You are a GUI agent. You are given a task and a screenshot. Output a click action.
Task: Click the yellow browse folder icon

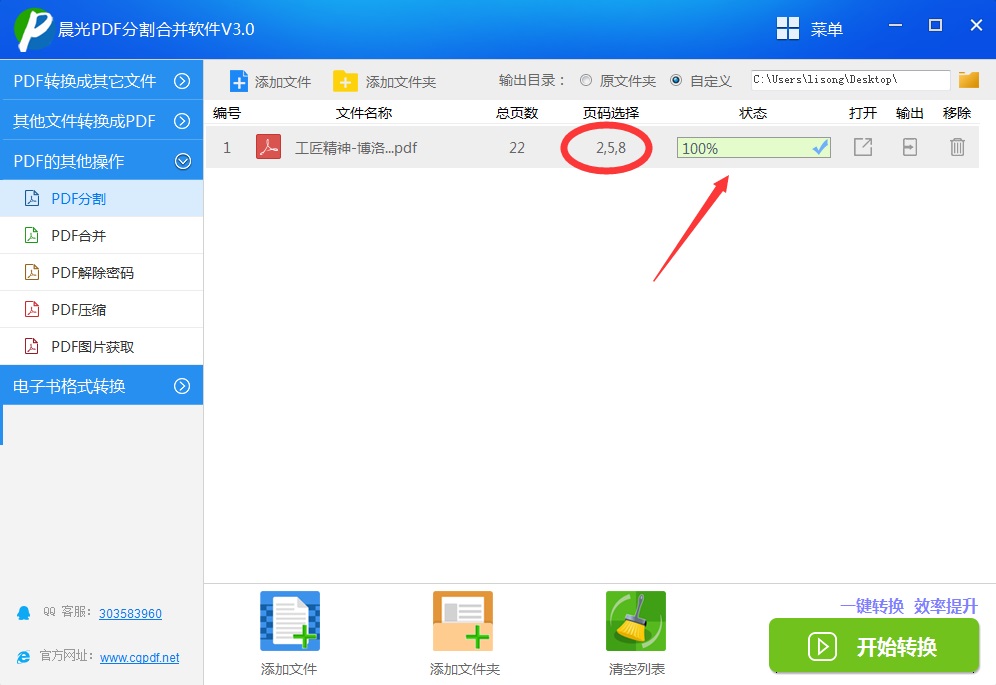pos(969,80)
